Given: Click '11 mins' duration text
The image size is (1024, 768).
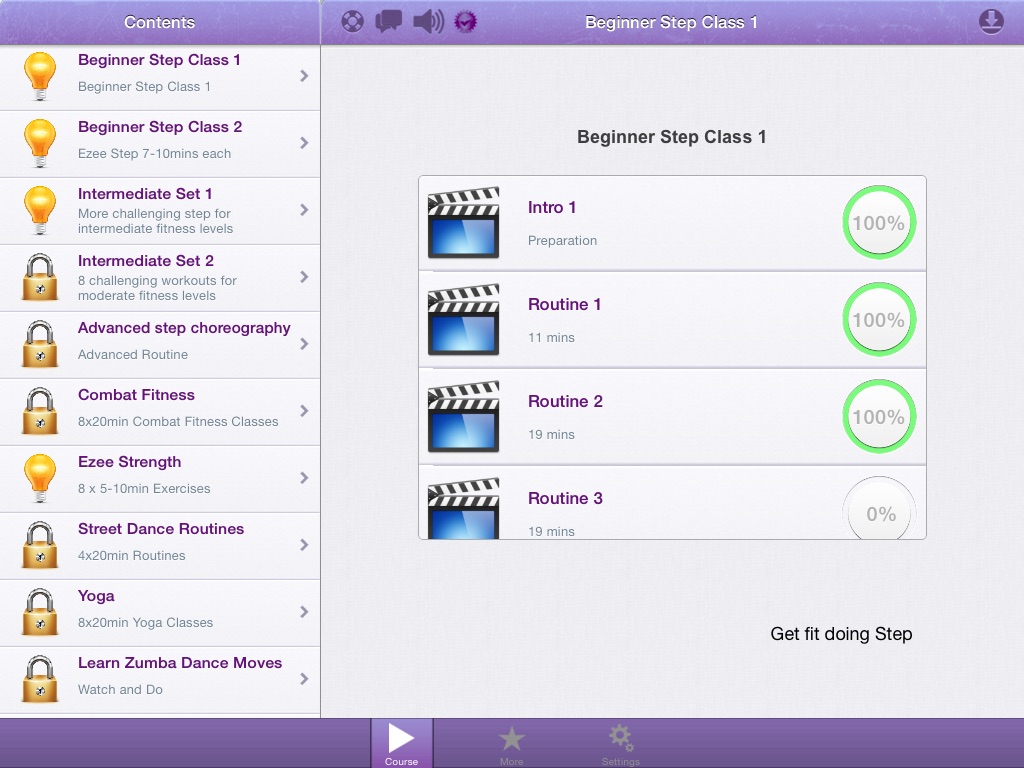Looking at the screenshot, I should coord(551,338).
